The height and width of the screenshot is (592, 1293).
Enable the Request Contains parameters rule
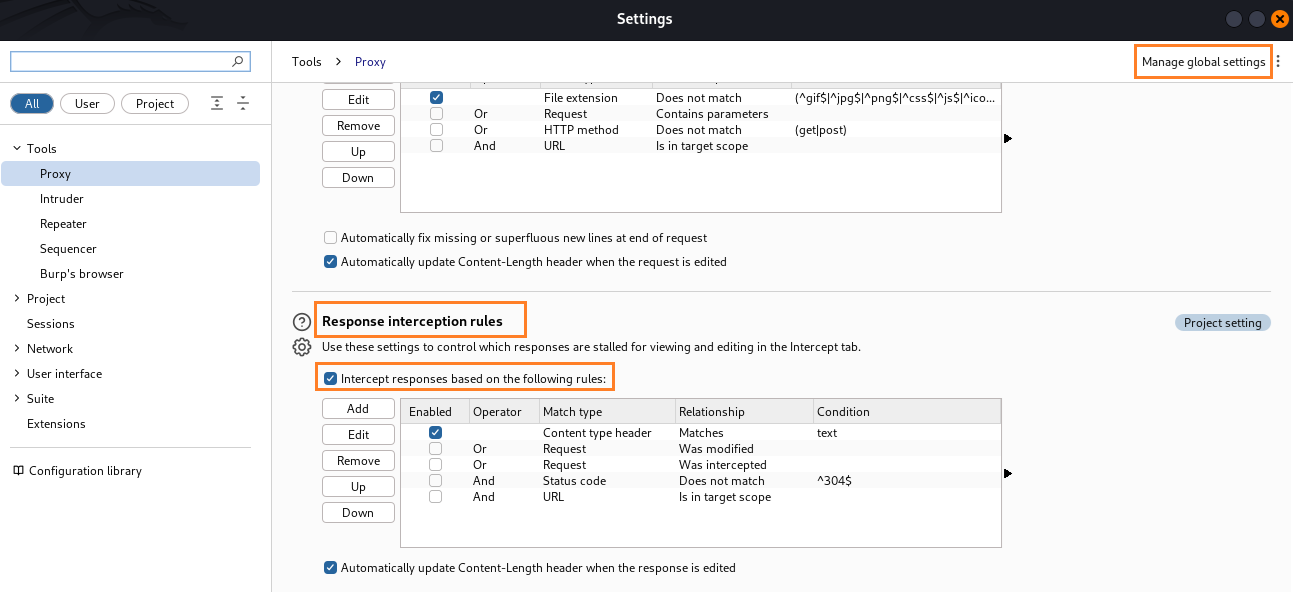pyautogui.click(x=436, y=114)
